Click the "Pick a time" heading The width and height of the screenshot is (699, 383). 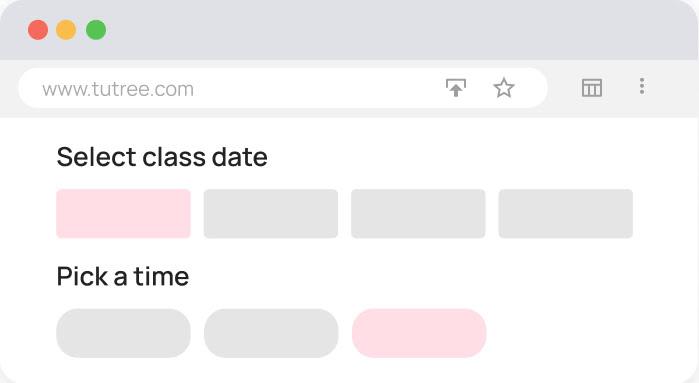coord(123,276)
